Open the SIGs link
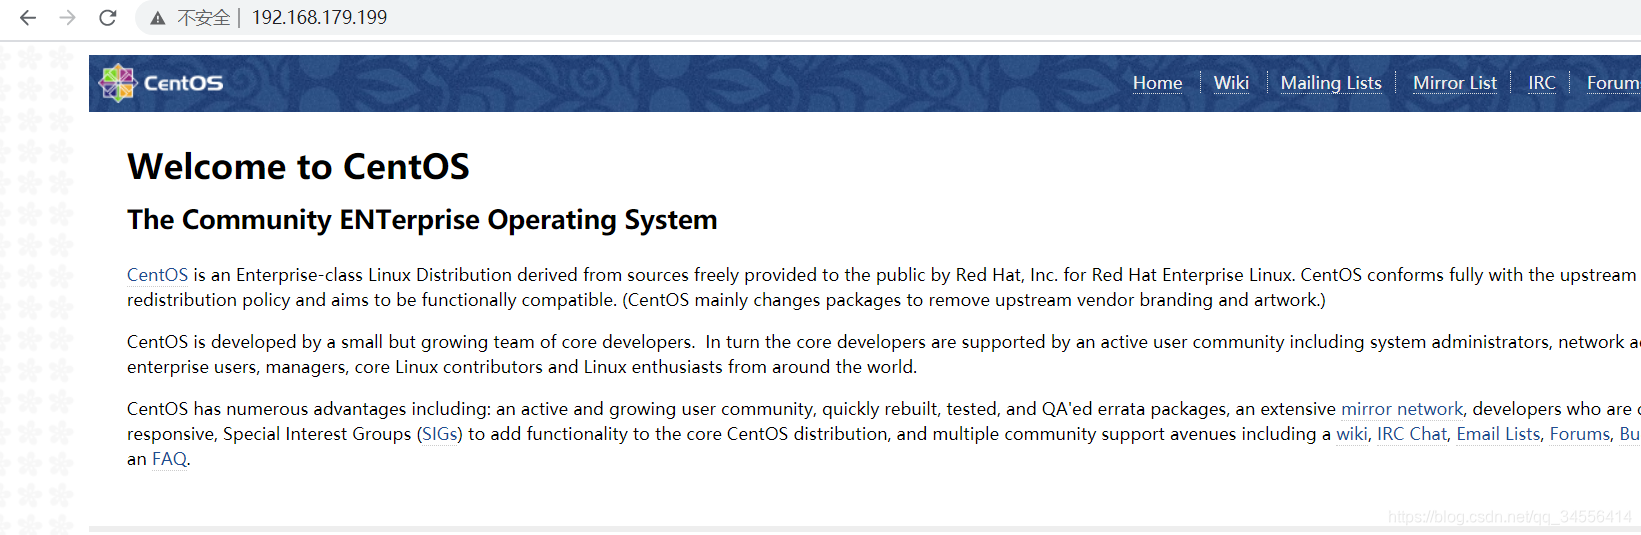The image size is (1641, 535). click(x=440, y=434)
